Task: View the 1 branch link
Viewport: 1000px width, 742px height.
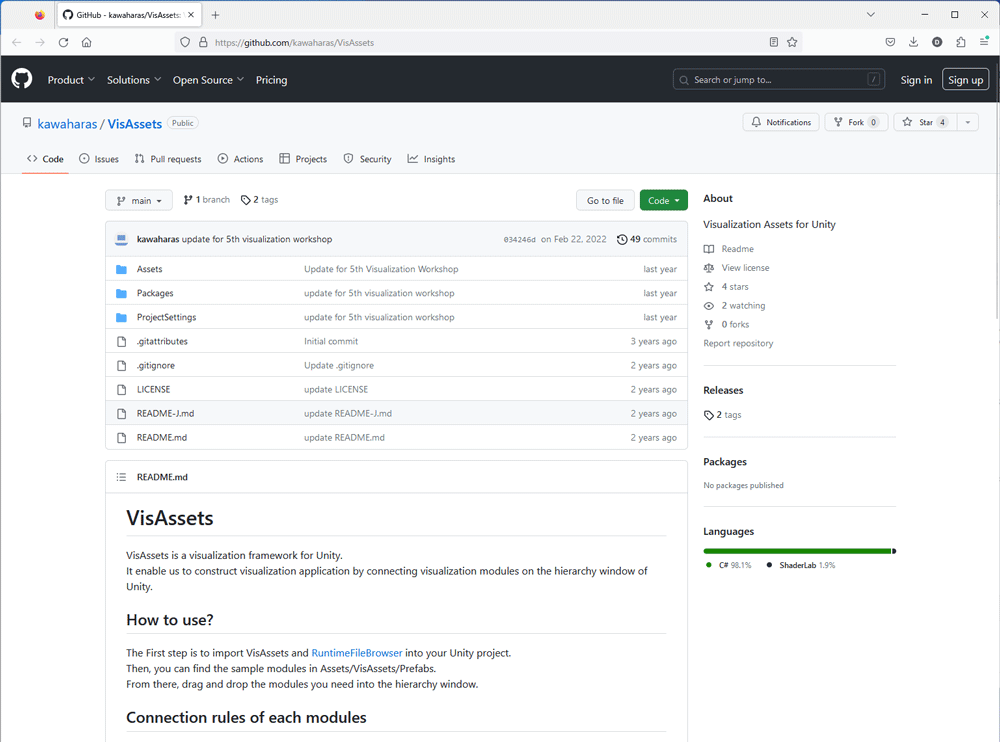Action: point(207,200)
